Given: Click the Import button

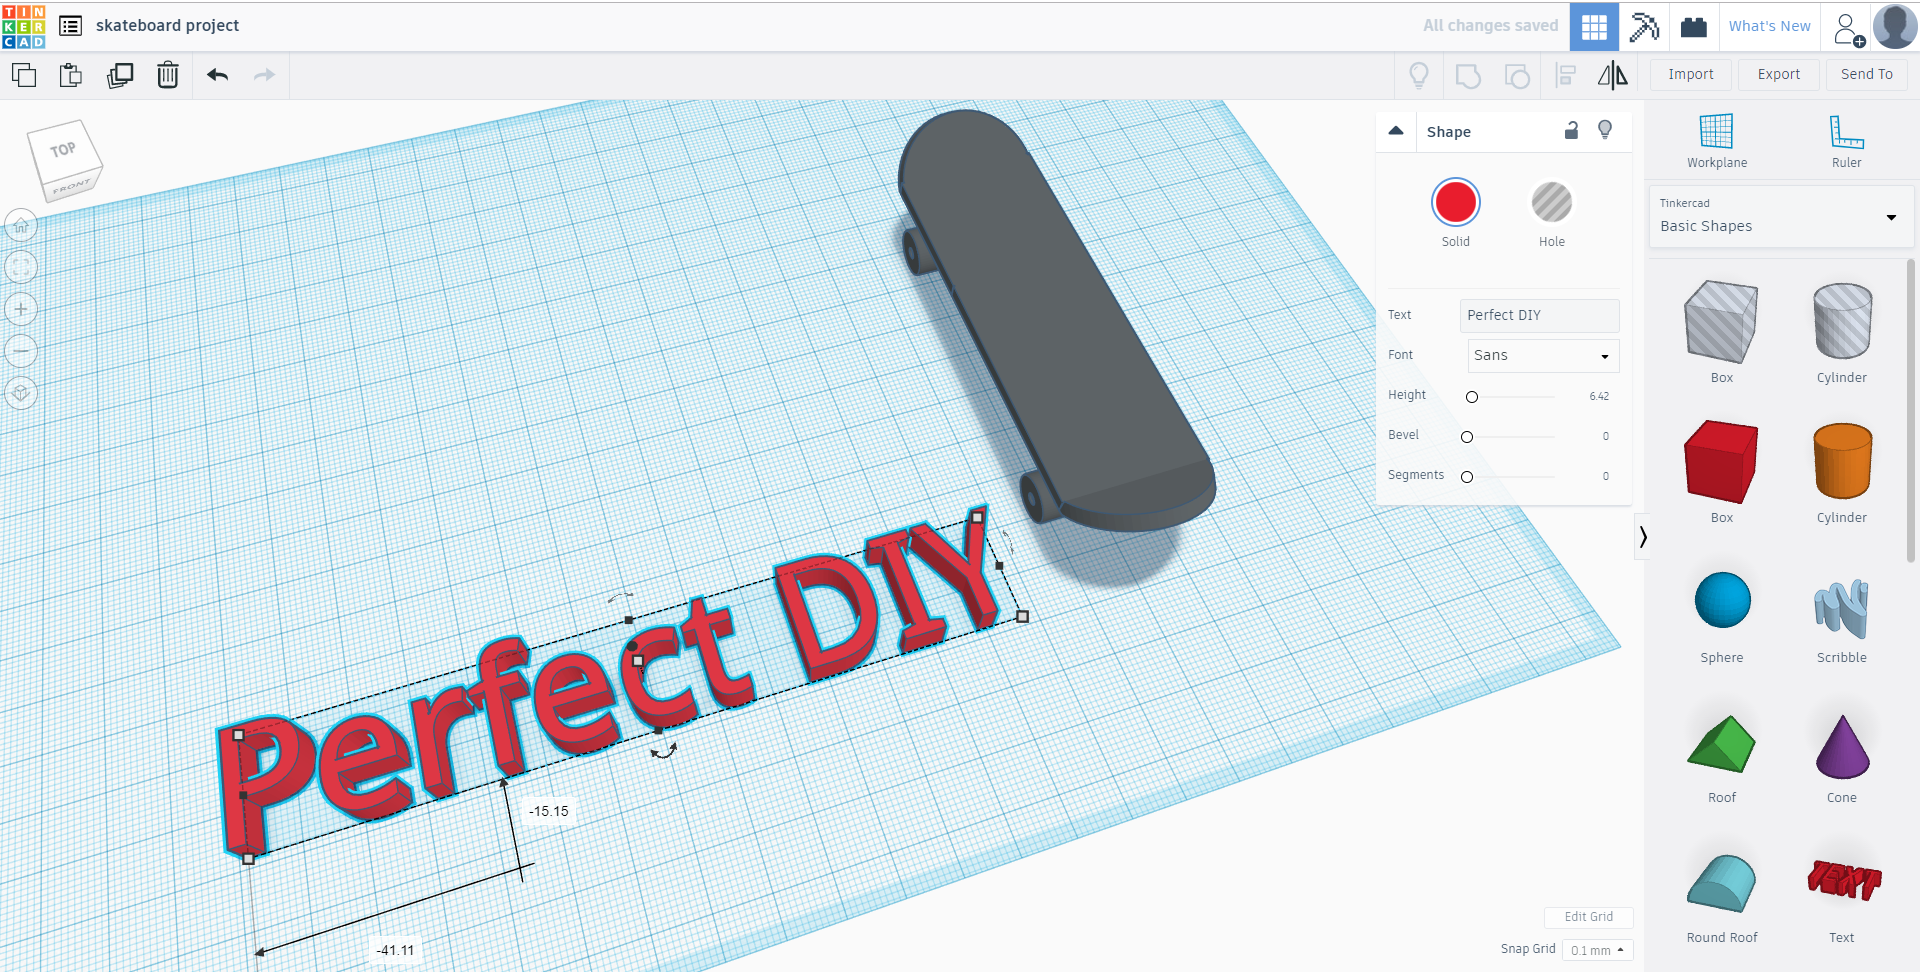Looking at the screenshot, I should (x=1691, y=75).
